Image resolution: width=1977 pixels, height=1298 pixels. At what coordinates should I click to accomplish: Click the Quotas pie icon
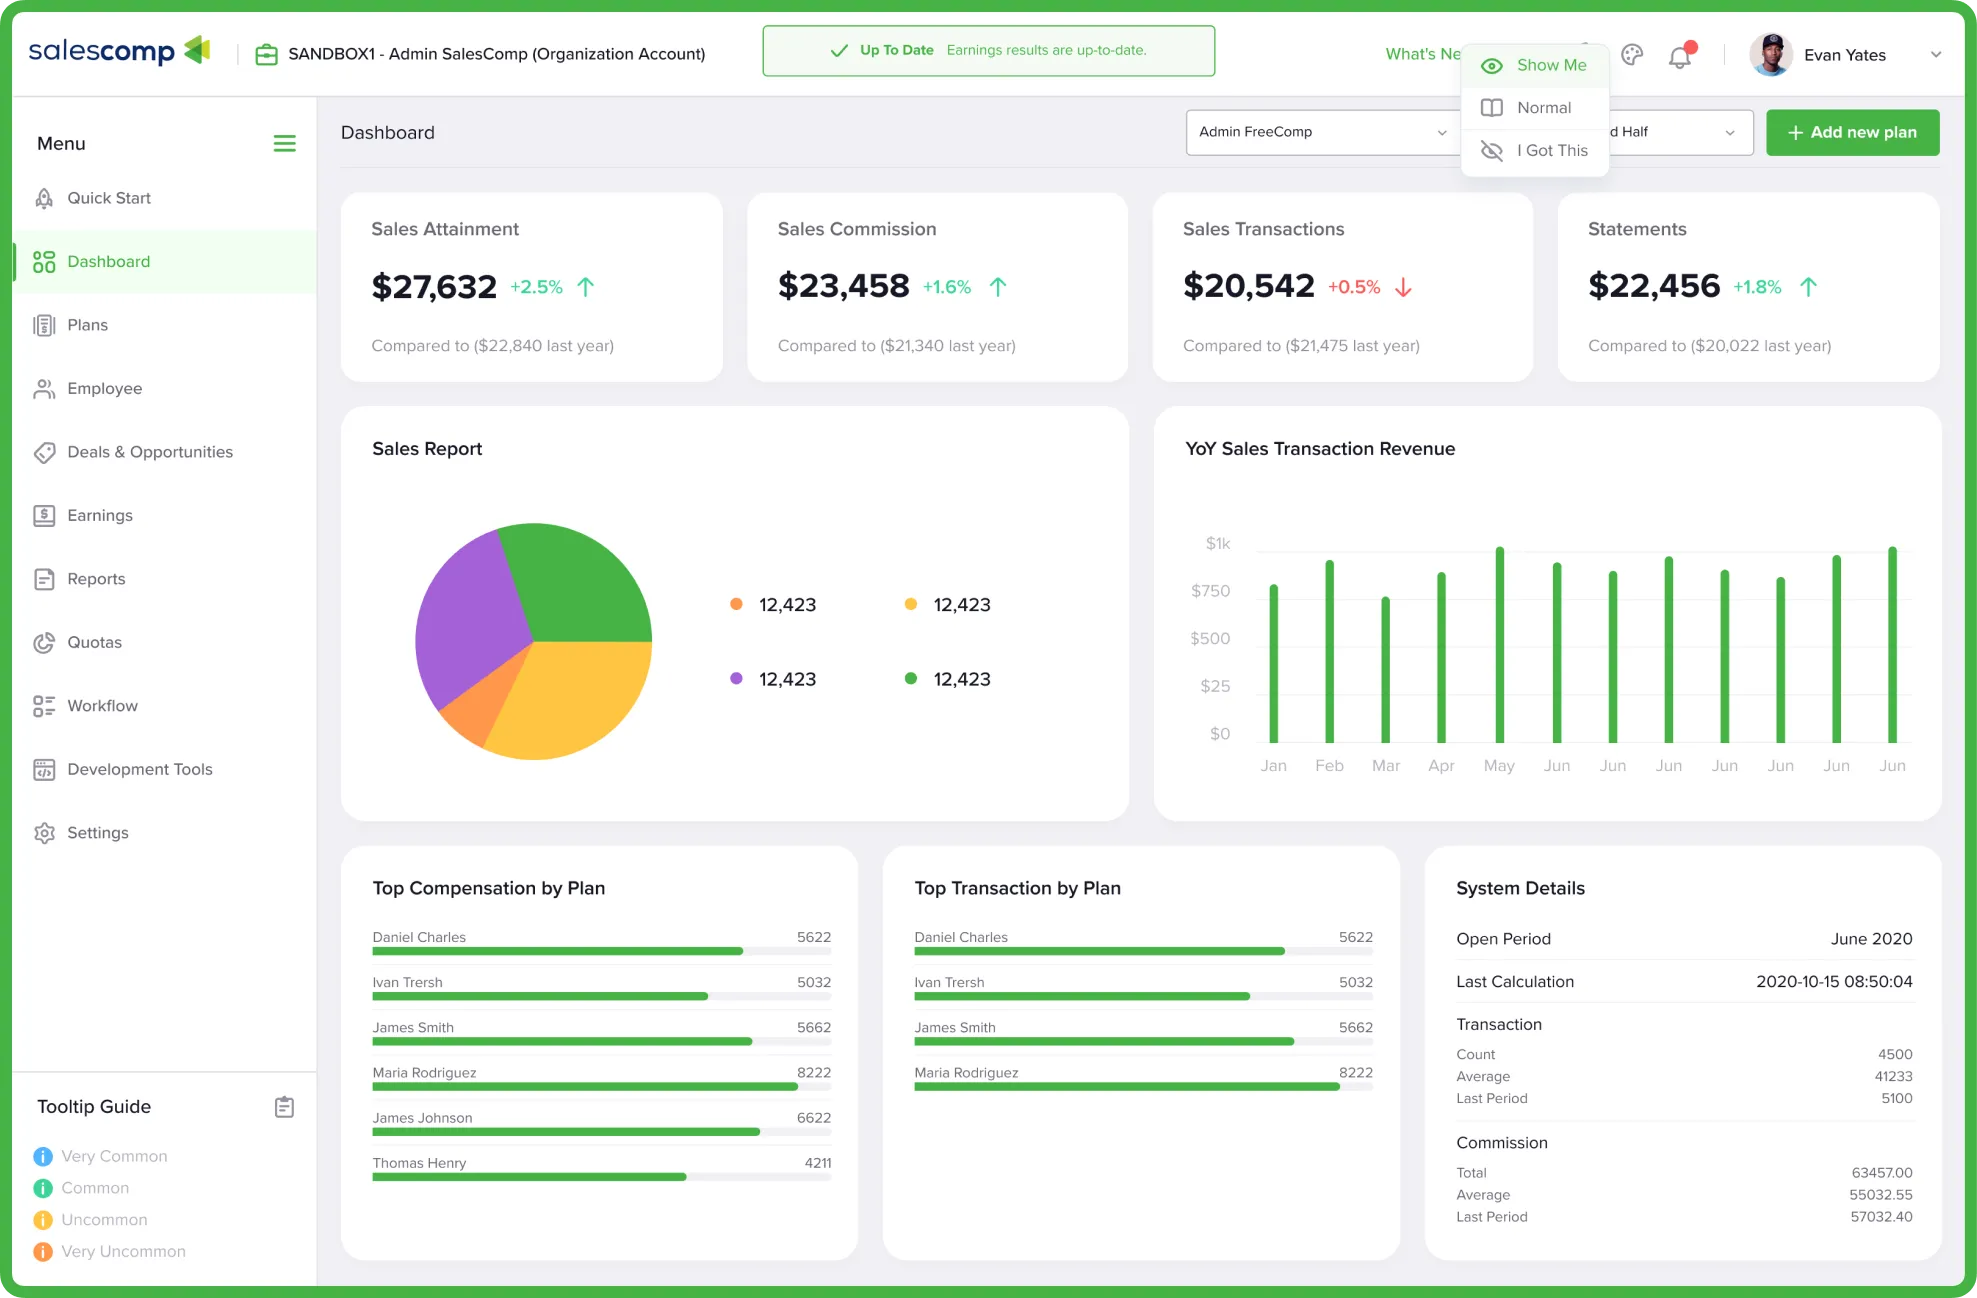44,643
